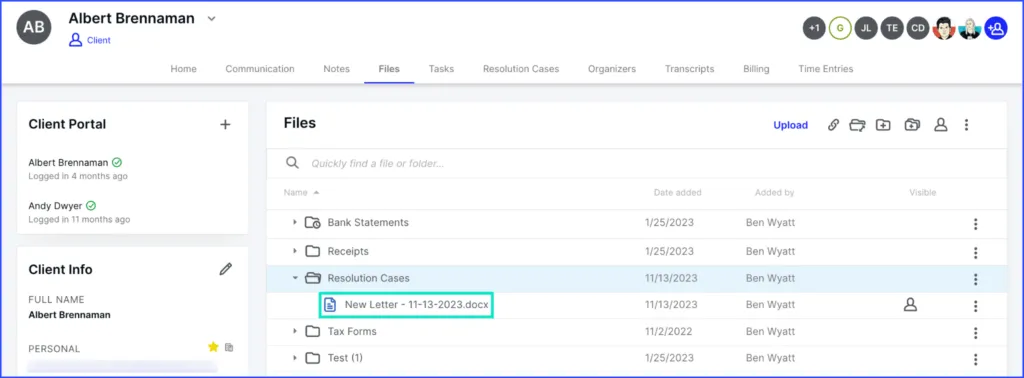Select the Tax Forms folder name

tap(352, 332)
